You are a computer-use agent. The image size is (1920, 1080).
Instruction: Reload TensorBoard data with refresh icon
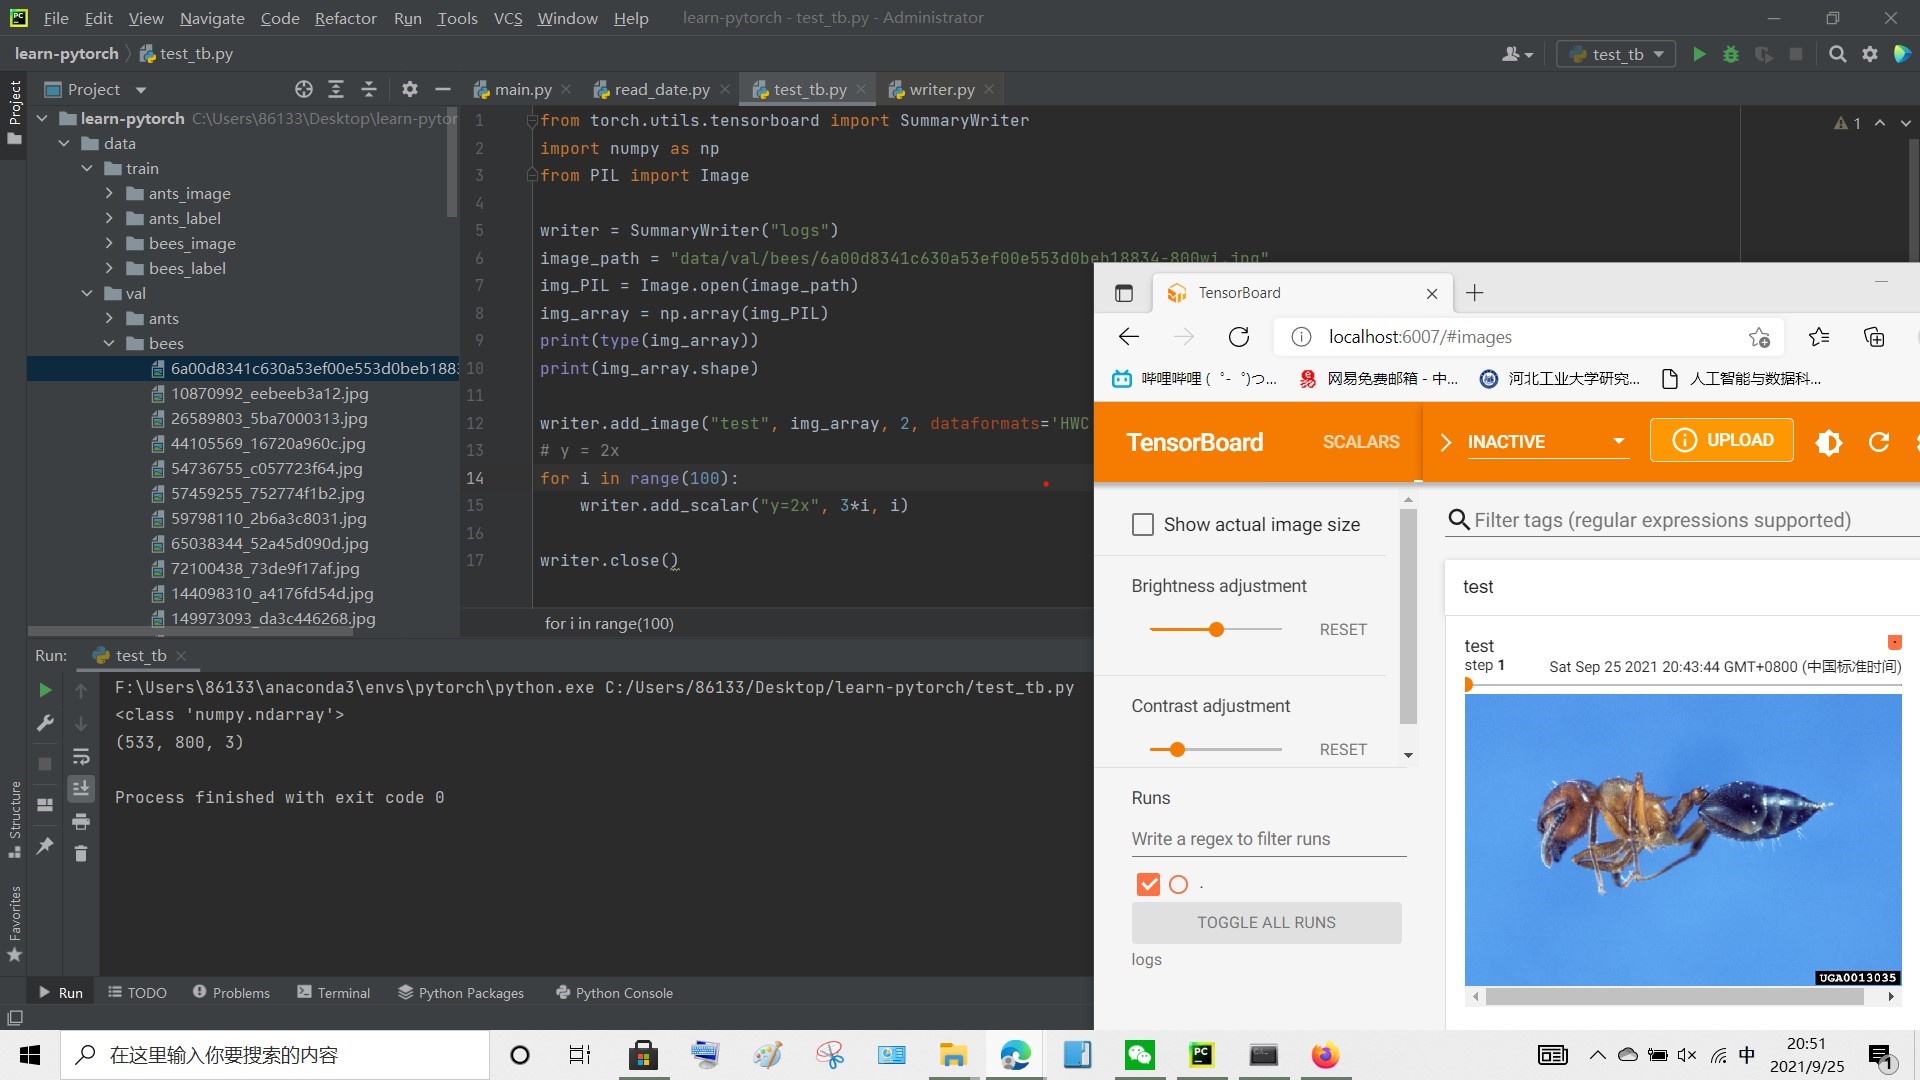[1879, 442]
